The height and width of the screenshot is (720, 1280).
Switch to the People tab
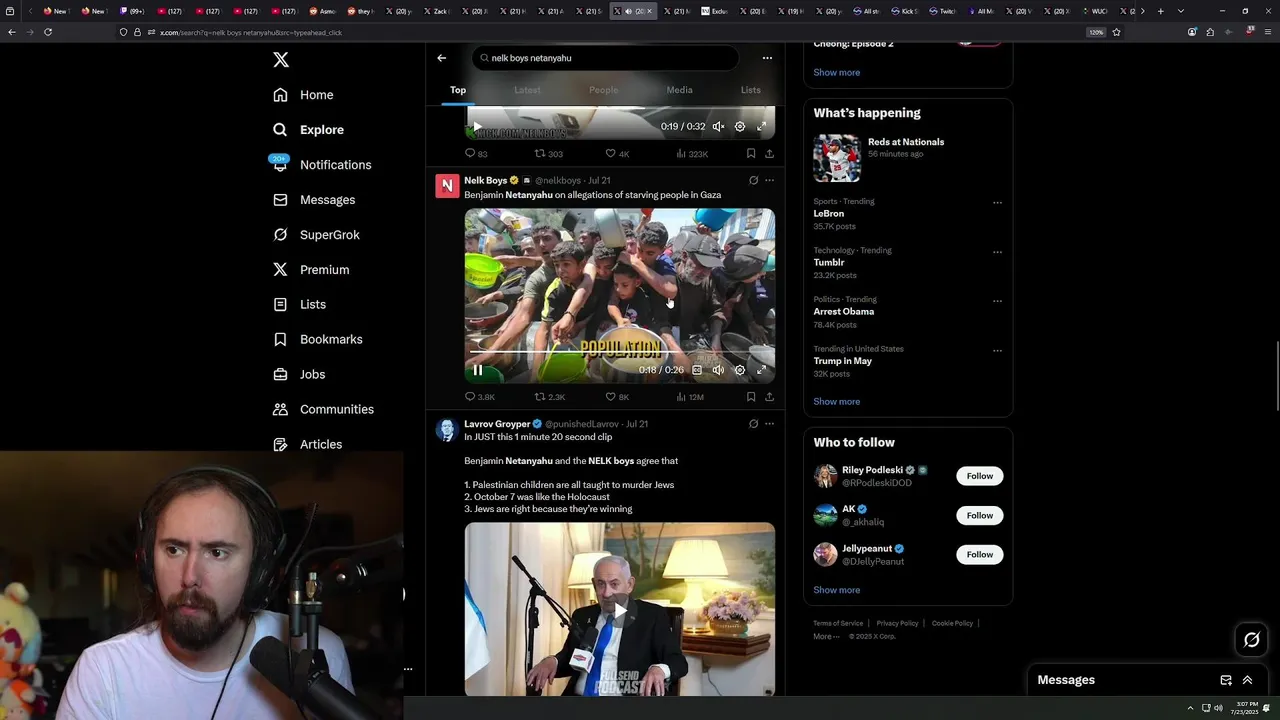tap(603, 90)
